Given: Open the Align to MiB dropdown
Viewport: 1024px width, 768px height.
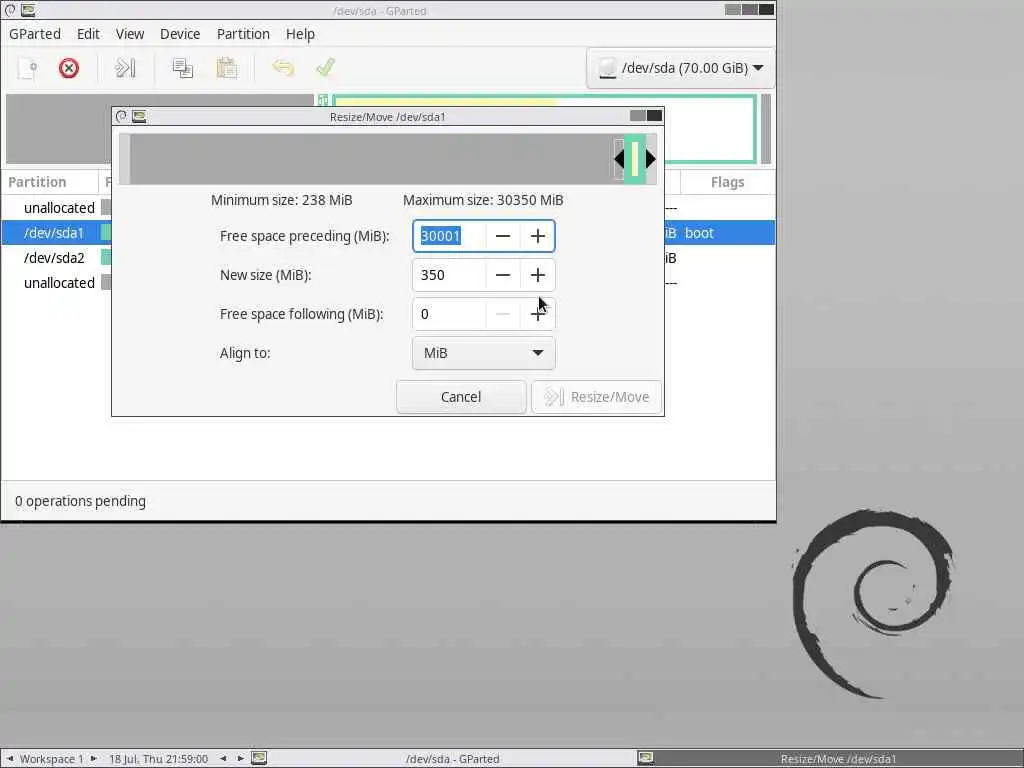Looking at the screenshot, I should click(484, 353).
